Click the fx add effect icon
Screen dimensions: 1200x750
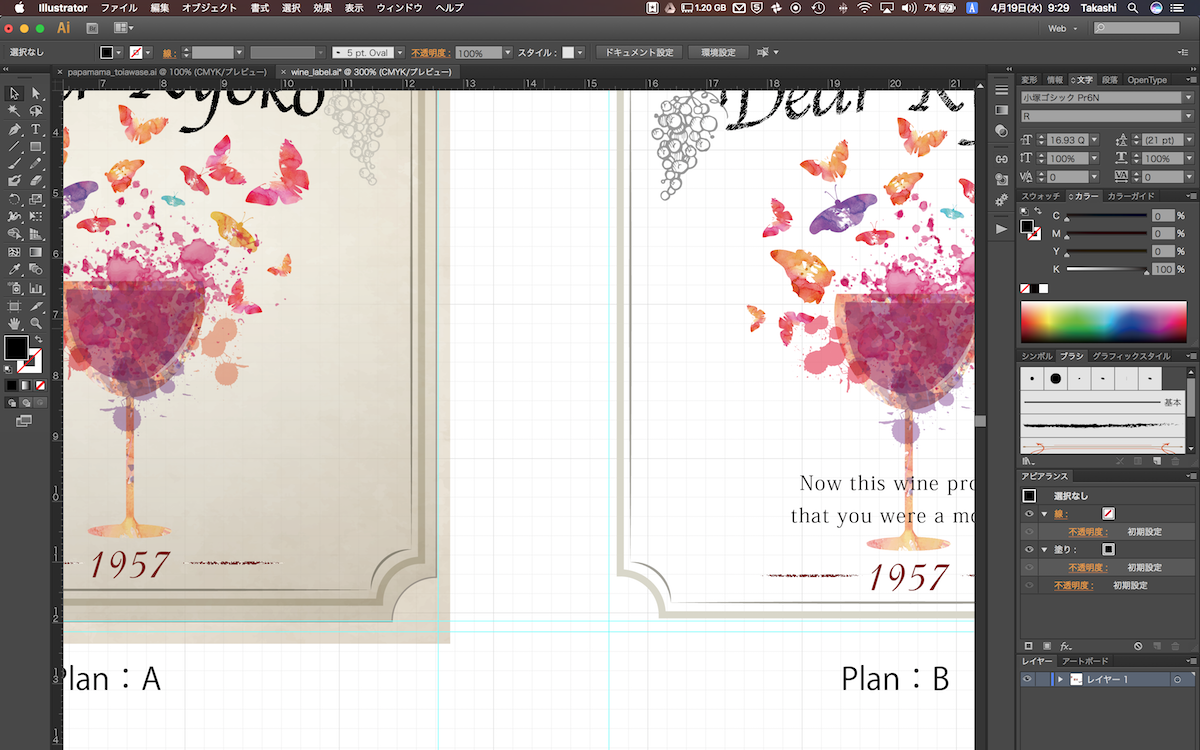tap(1066, 646)
